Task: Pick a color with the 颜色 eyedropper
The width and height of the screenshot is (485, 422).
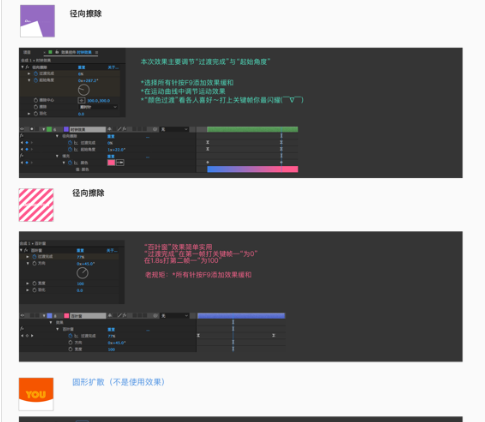Action: tap(120, 163)
